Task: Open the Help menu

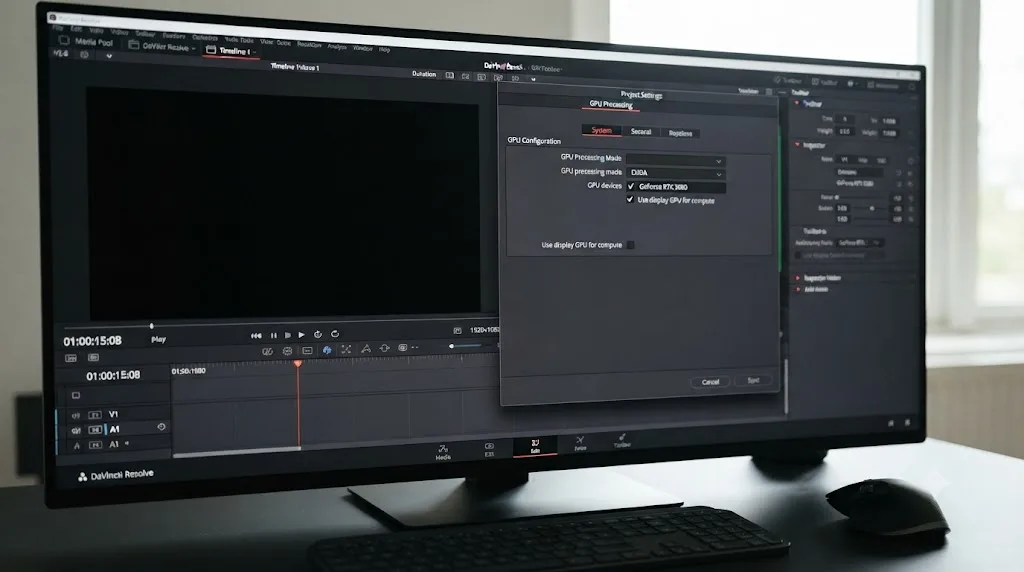Action: (385, 49)
